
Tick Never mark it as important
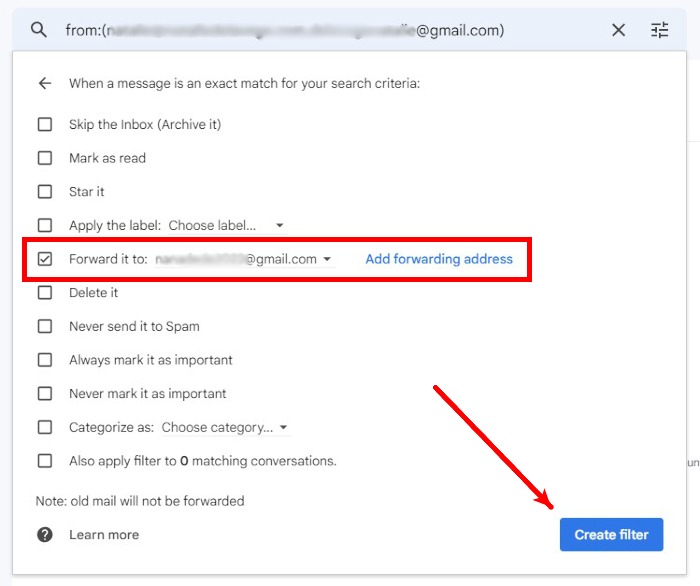tap(45, 393)
